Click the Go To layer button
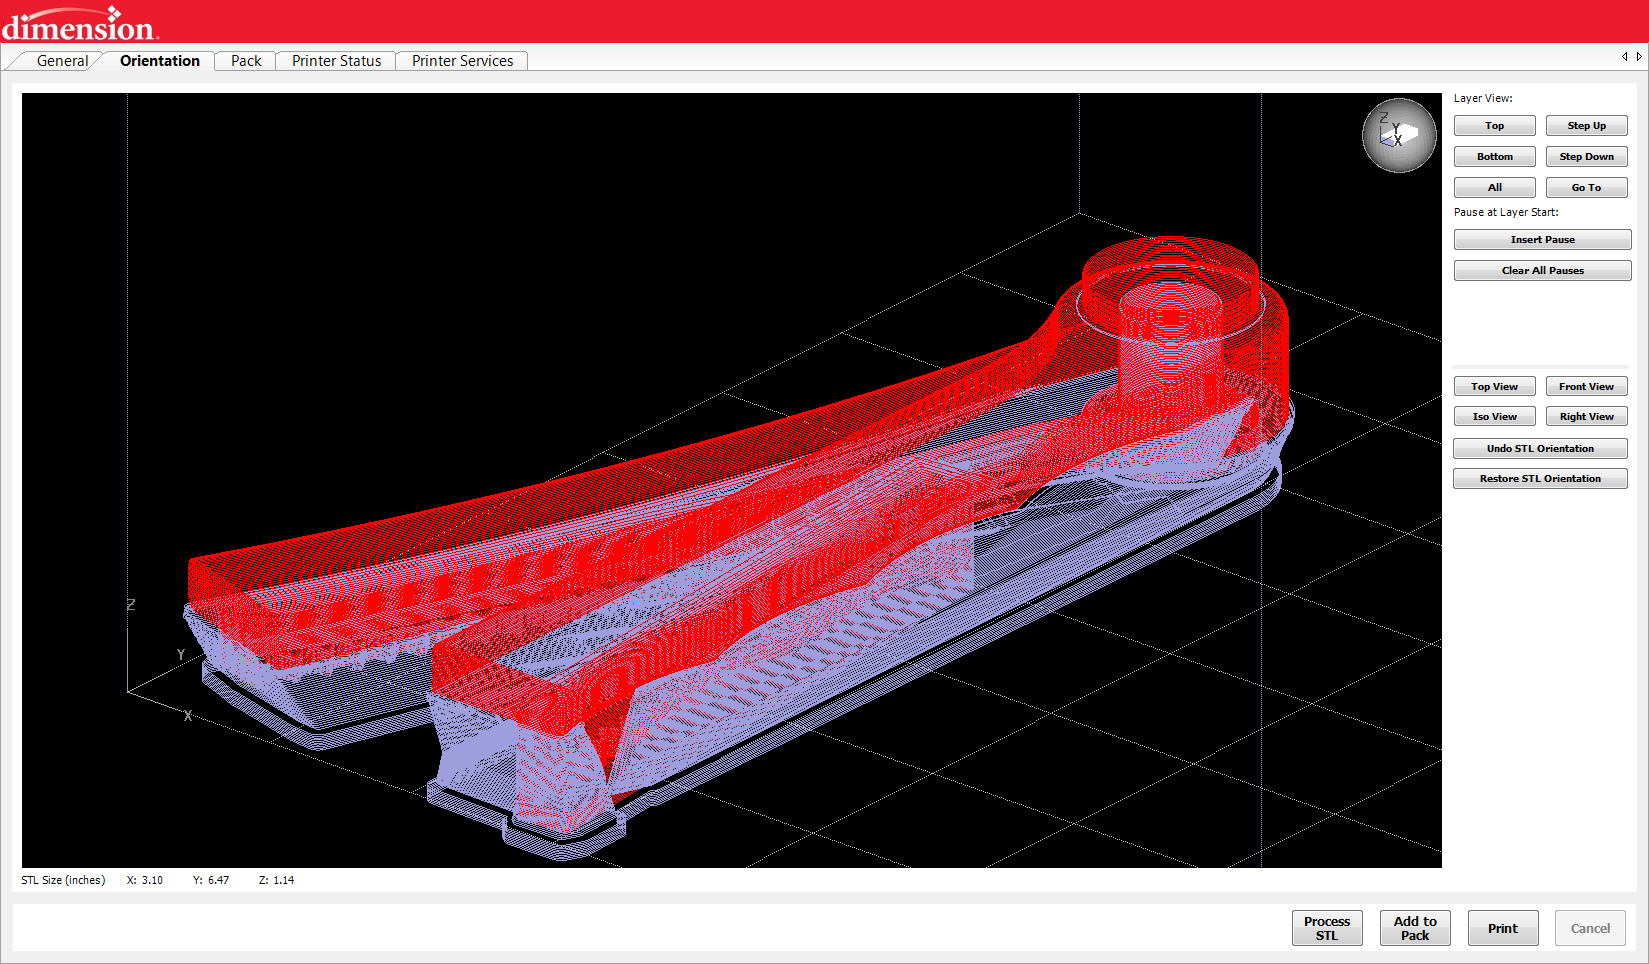Image resolution: width=1649 pixels, height=964 pixels. point(1587,188)
